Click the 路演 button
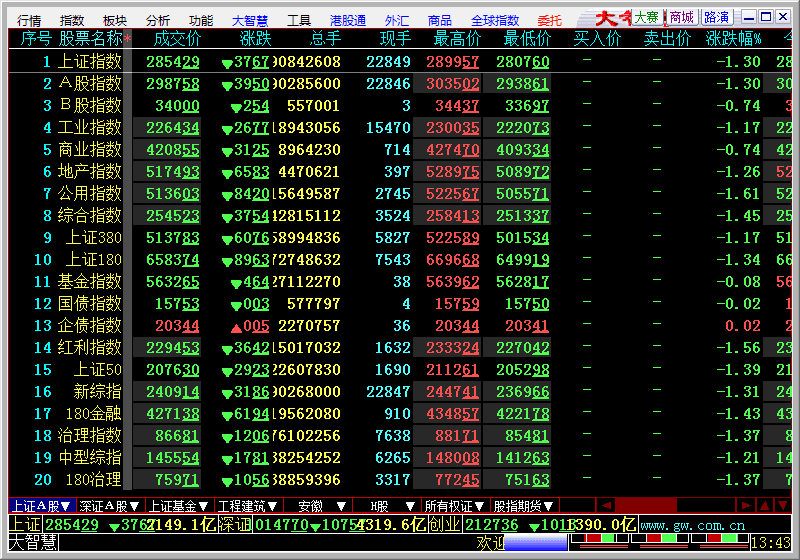800x560 pixels. tap(716, 17)
